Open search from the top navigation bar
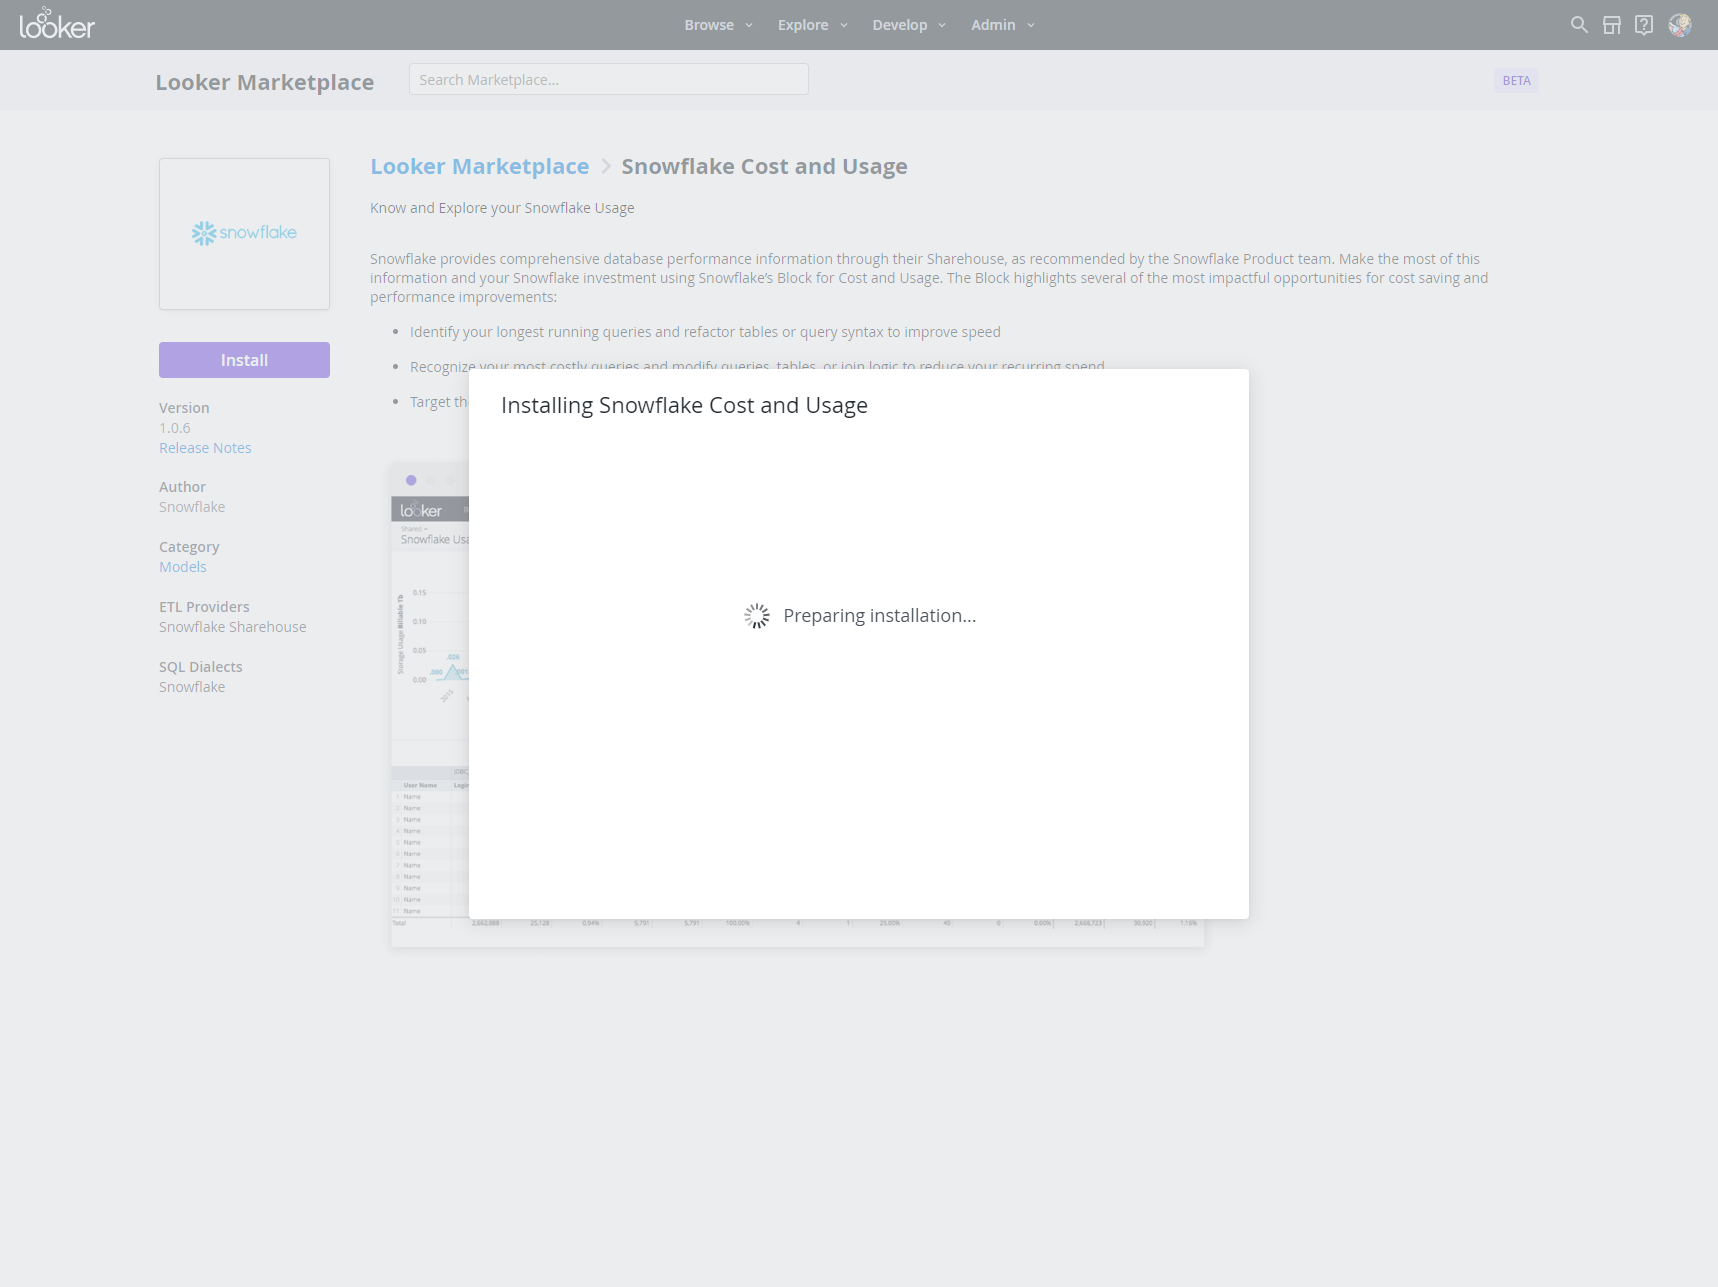 1578,24
